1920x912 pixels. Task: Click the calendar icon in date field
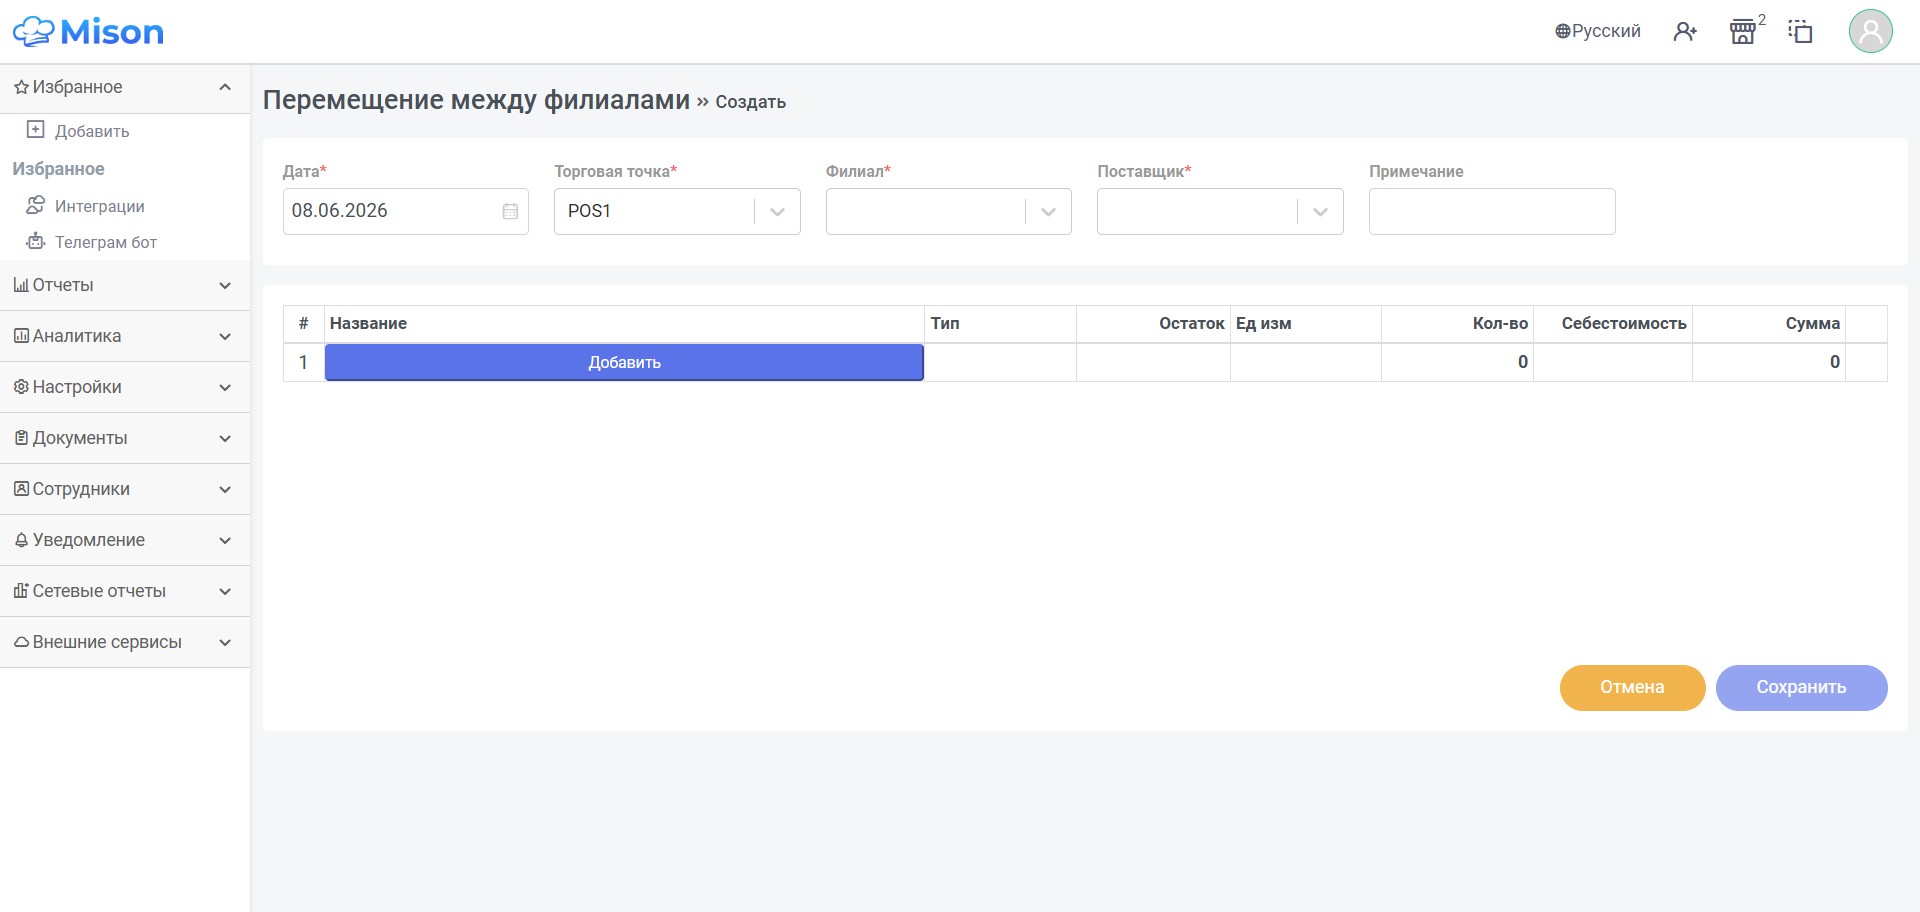(x=510, y=211)
